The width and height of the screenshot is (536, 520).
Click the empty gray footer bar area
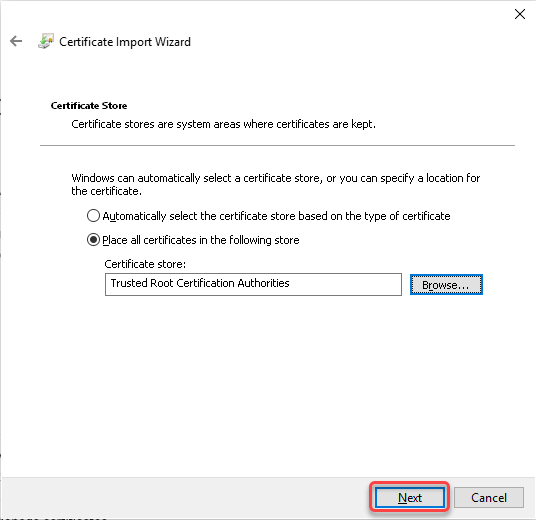(185, 497)
